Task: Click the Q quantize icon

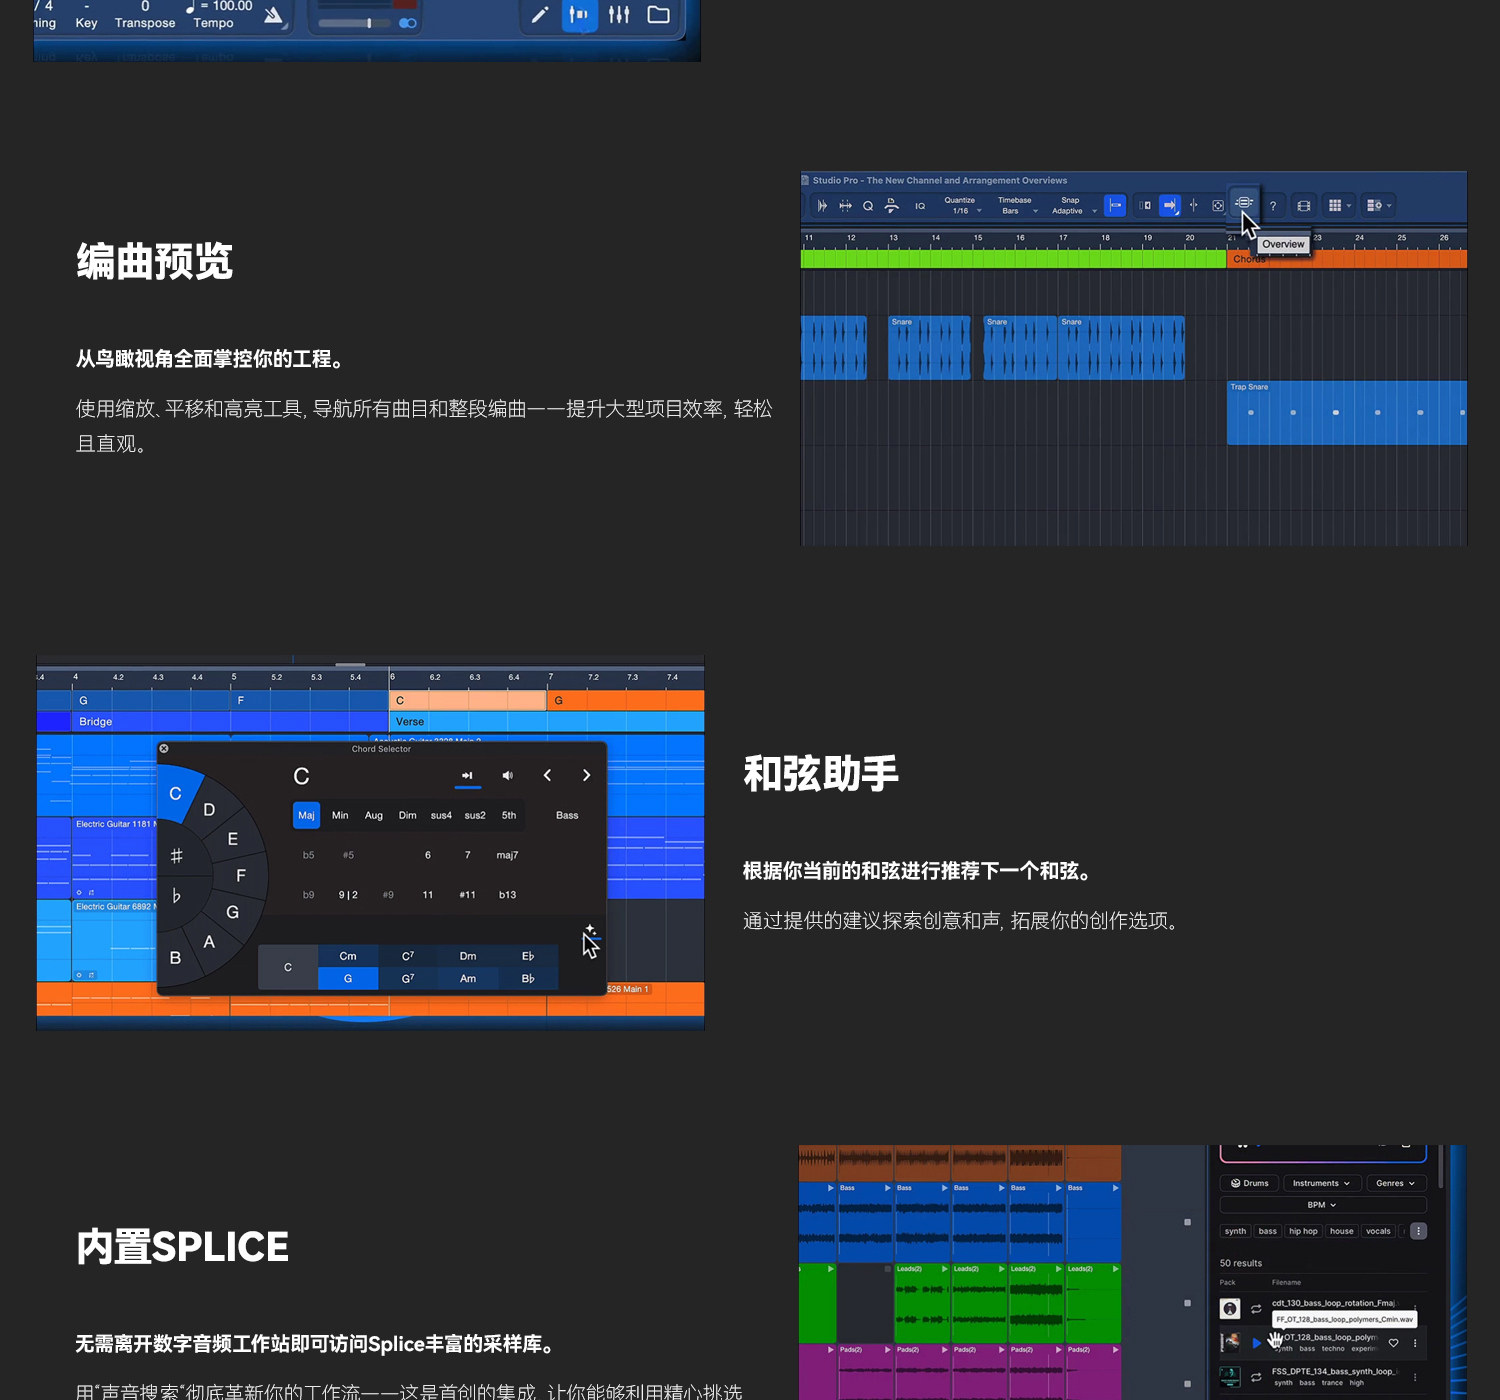Action: pos(868,206)
